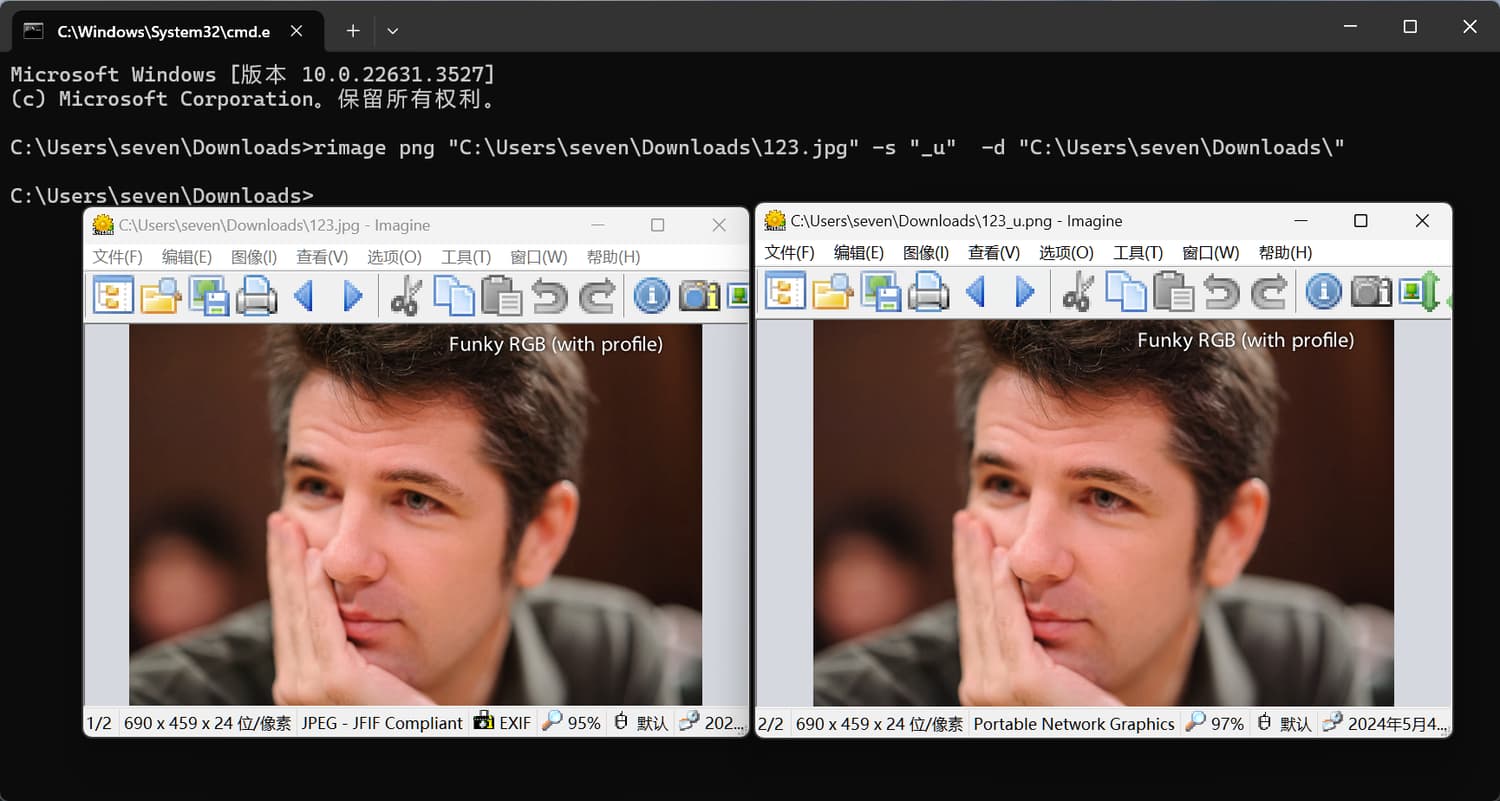Click the Copy icon in 123_u.png window
This screenshot has width=1500, height=801.
pos(1126,292)
